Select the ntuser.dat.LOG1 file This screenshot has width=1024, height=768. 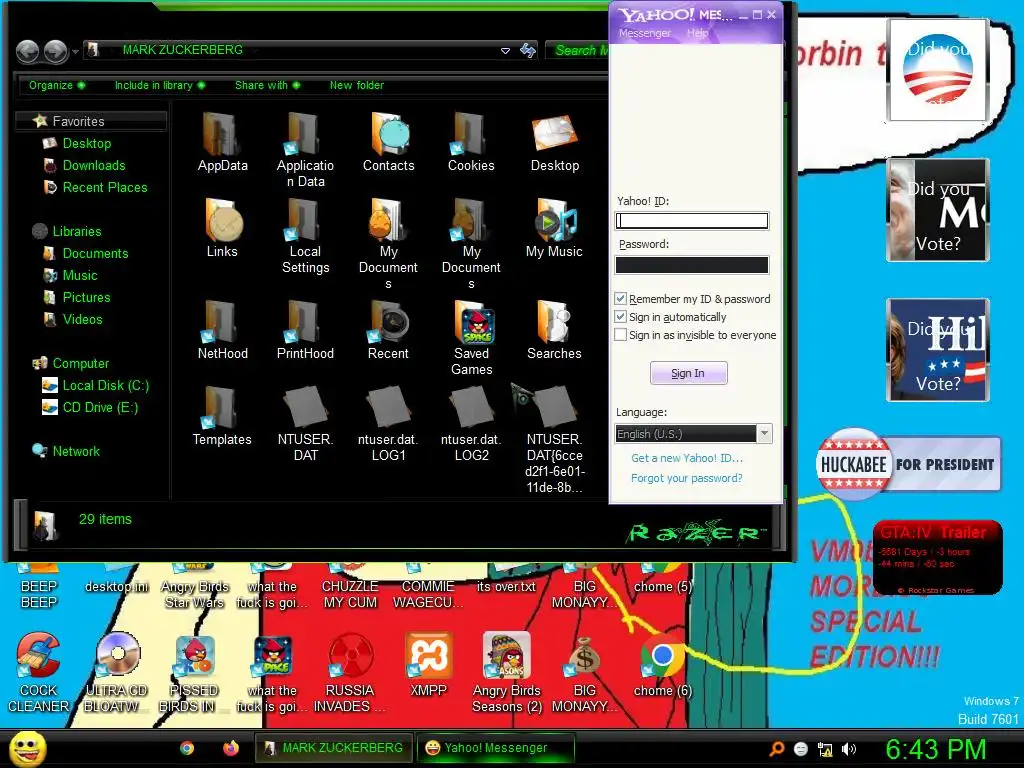pos(389,424)
